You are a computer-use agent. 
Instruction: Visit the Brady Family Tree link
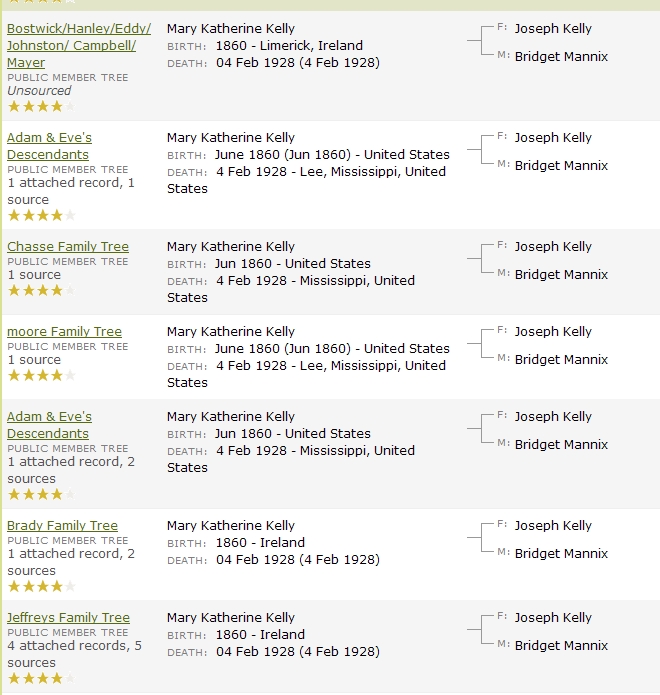click(x=62, y=526)
